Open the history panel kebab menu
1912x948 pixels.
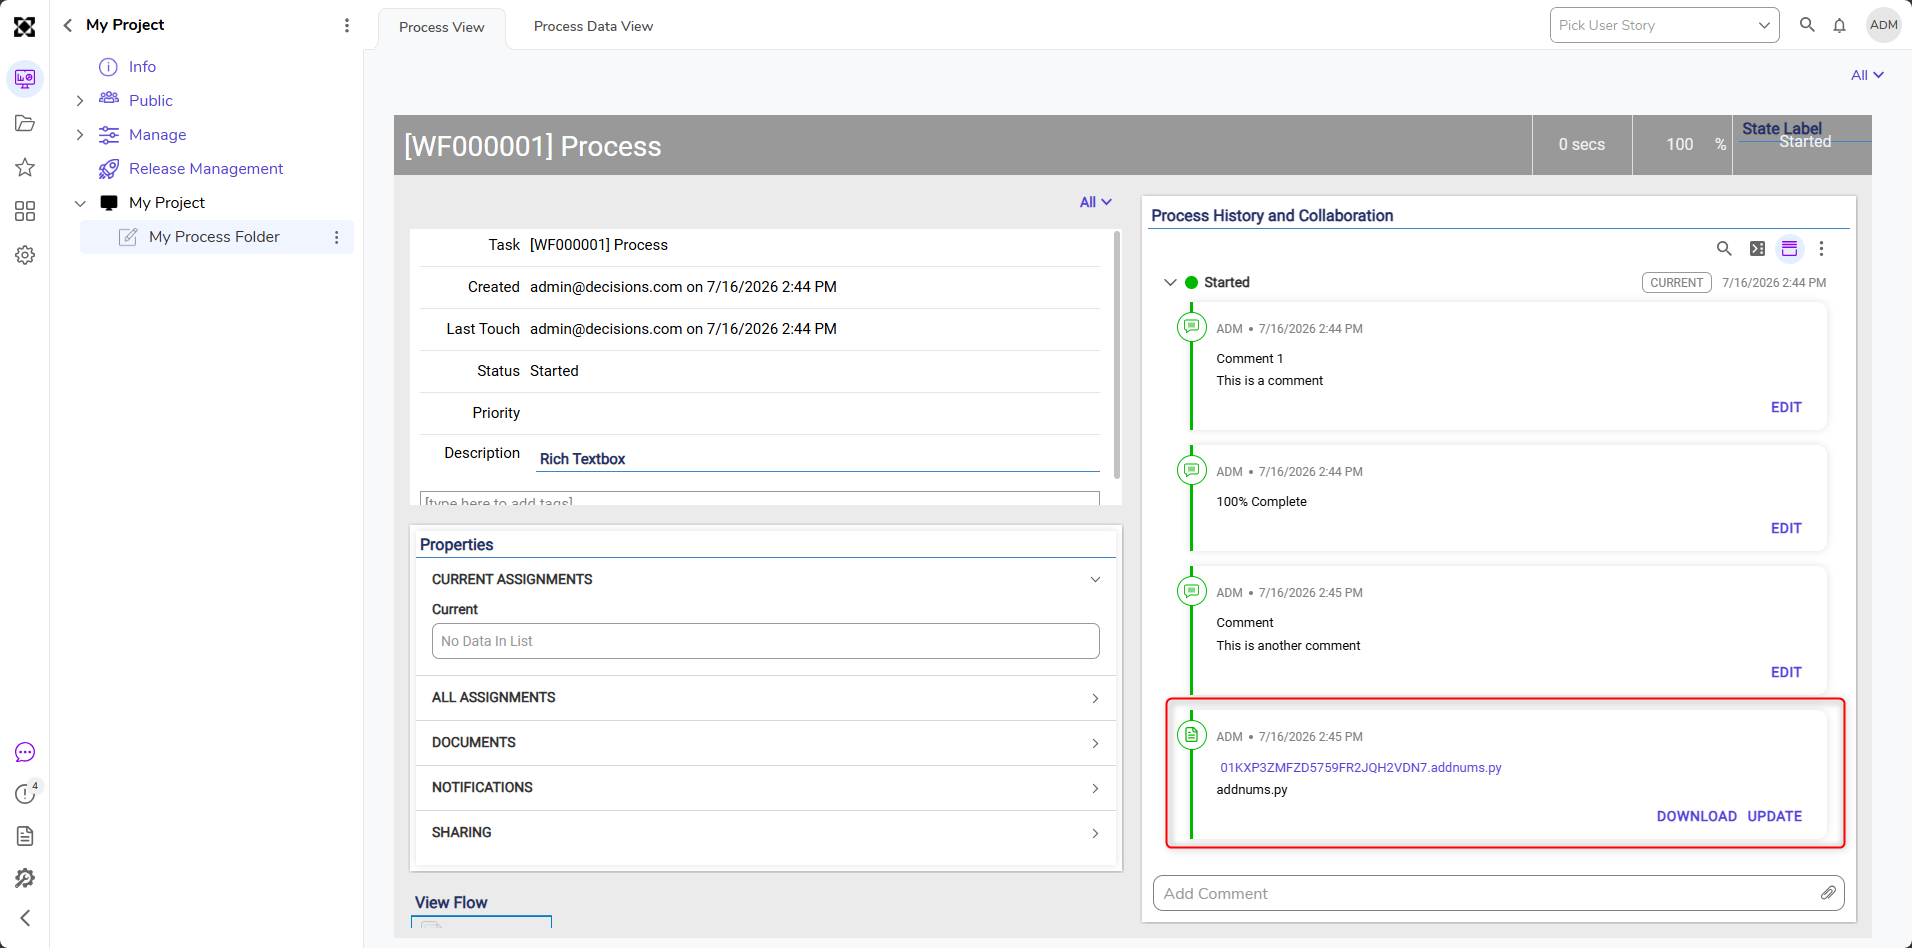1821,248
